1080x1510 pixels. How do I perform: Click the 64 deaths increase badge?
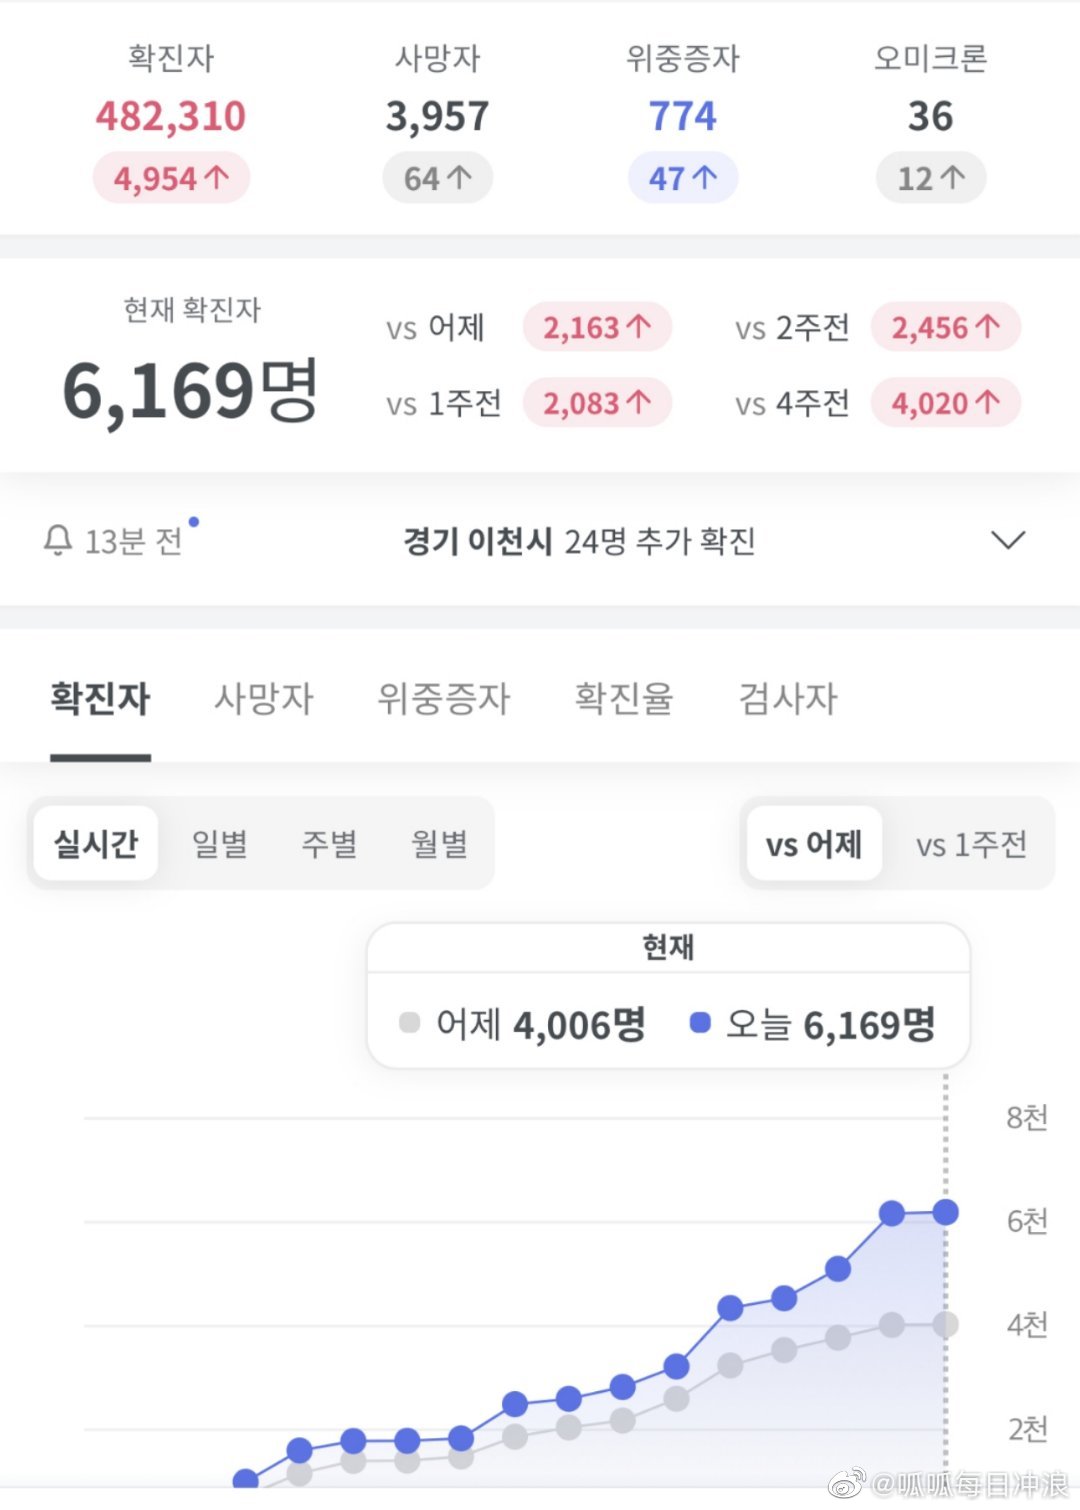click(437, 179)
